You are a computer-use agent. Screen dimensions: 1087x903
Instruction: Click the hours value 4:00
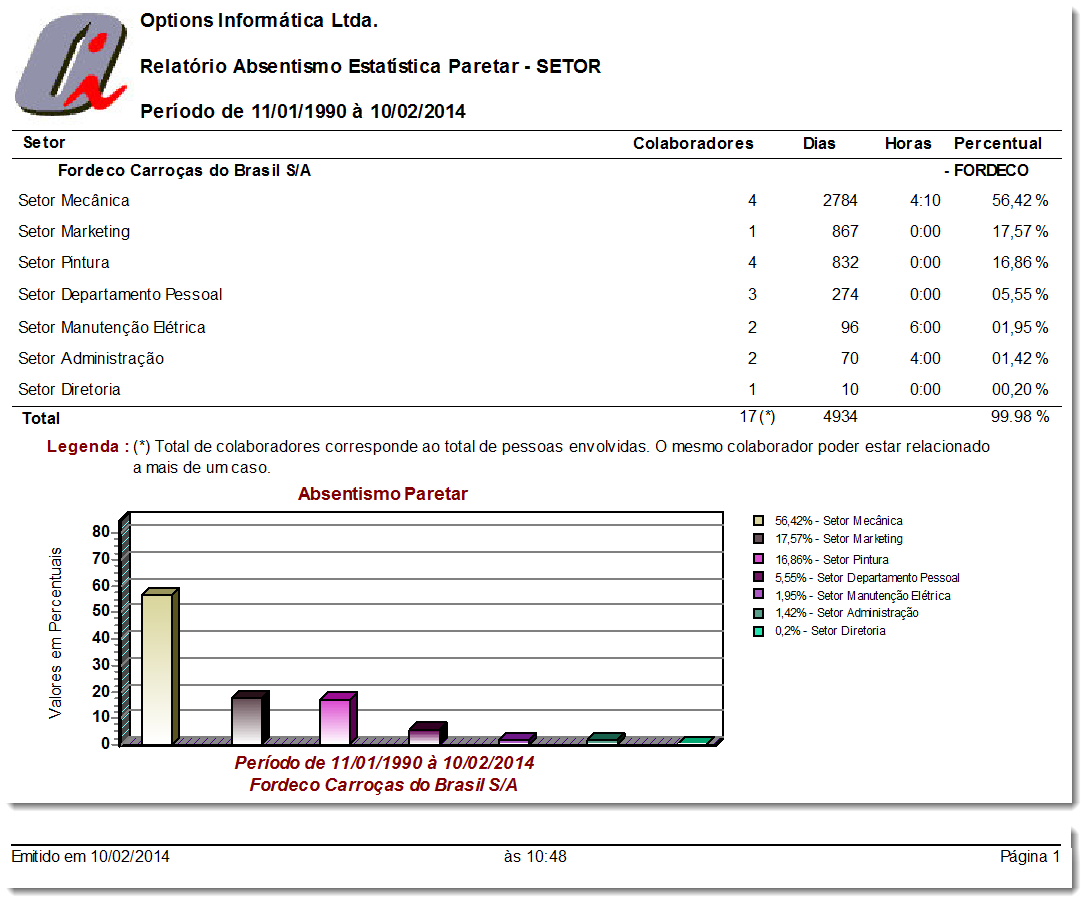[925, 358]
